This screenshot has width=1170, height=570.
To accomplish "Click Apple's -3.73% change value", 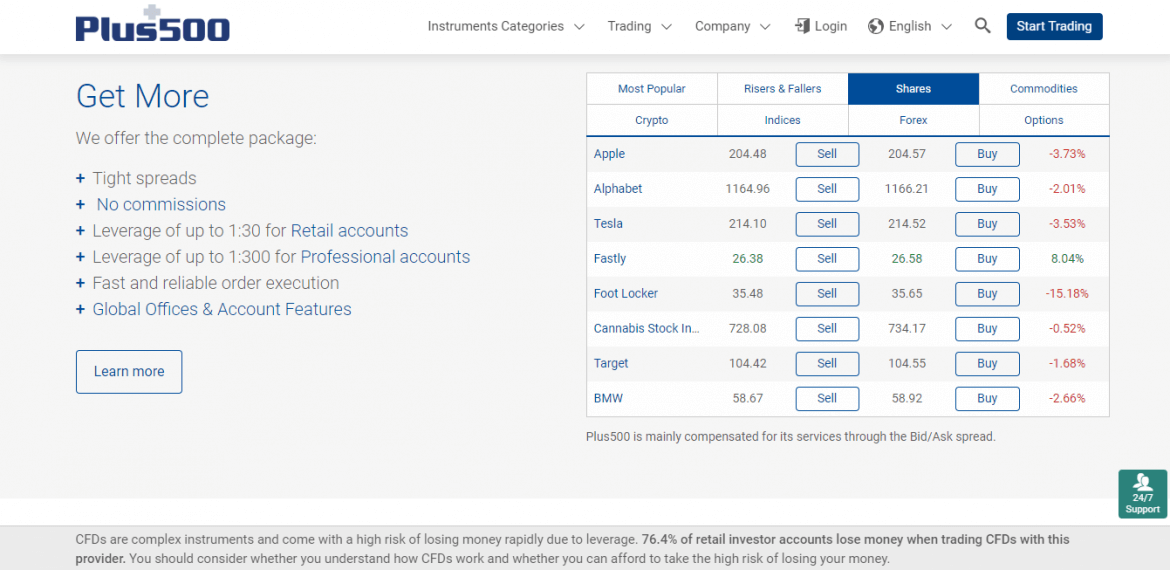I will point(1067,154).
